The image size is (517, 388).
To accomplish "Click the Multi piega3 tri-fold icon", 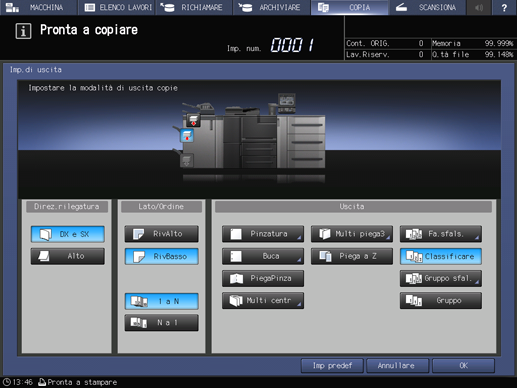I will click(x=325, y=234).
